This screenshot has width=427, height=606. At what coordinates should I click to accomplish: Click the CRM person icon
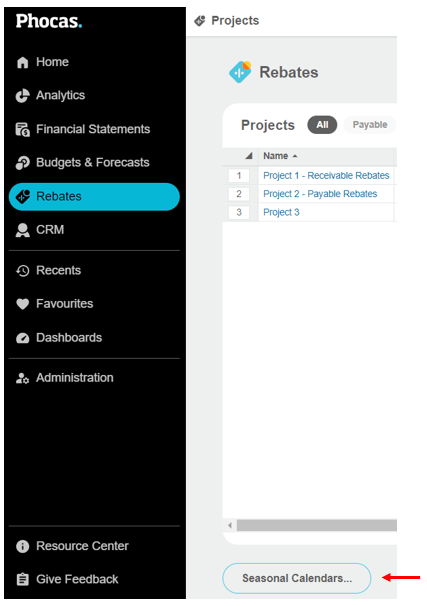pos(22,230)
